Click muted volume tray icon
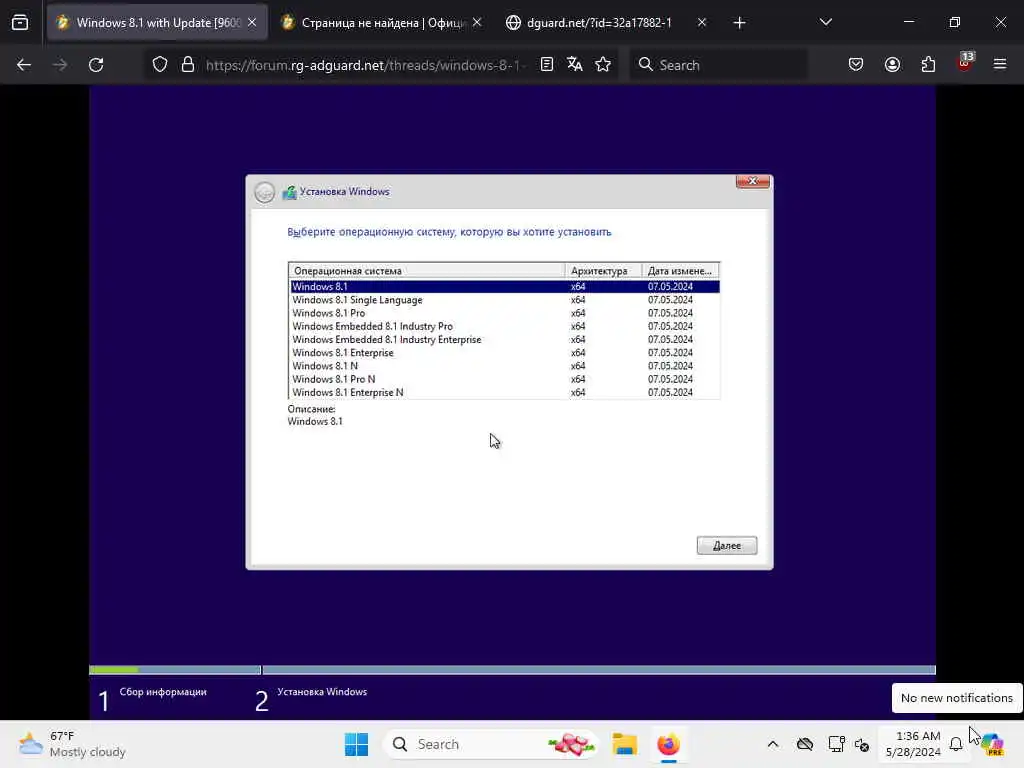Image resolution: width=1024 pixels, height=768 pixels. (x=862, y=745)
